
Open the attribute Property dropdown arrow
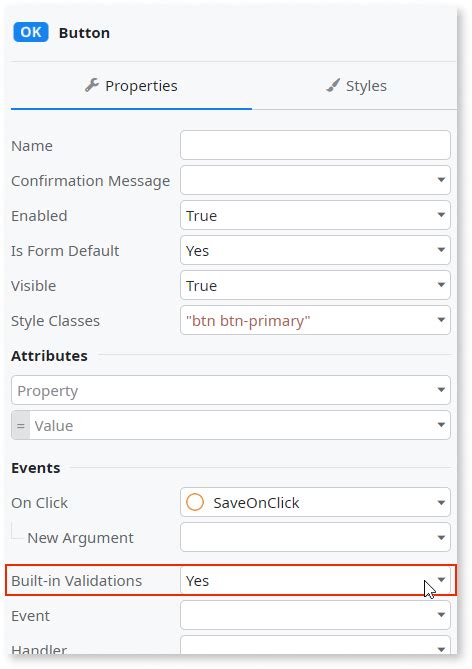click(441, 390)
